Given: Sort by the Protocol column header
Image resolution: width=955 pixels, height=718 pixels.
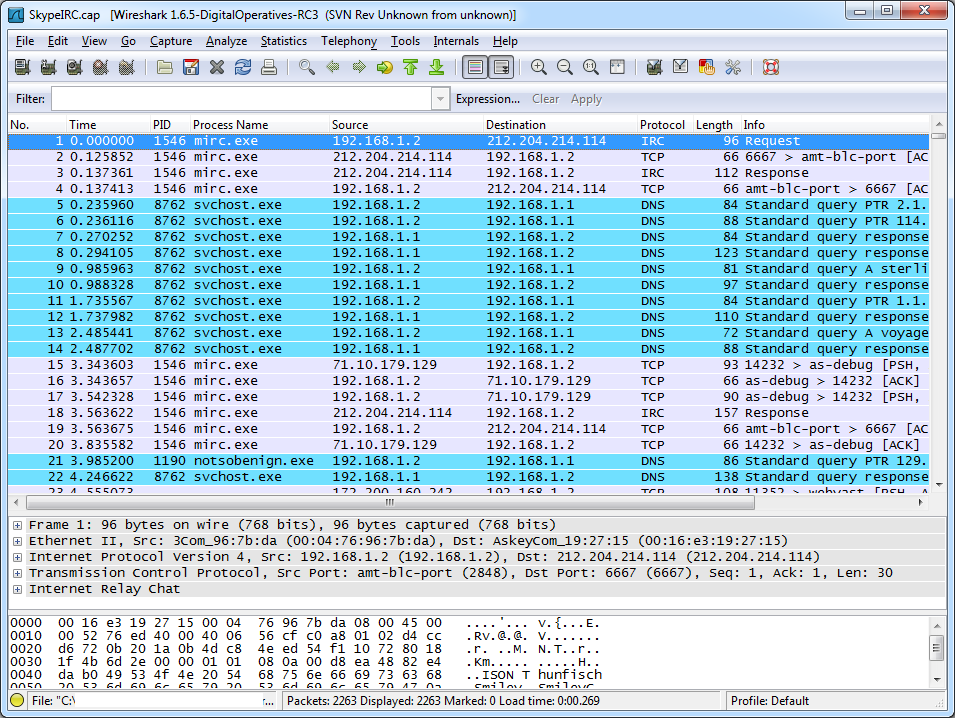Looking at the screenshot, I should [x=665, y=124].
